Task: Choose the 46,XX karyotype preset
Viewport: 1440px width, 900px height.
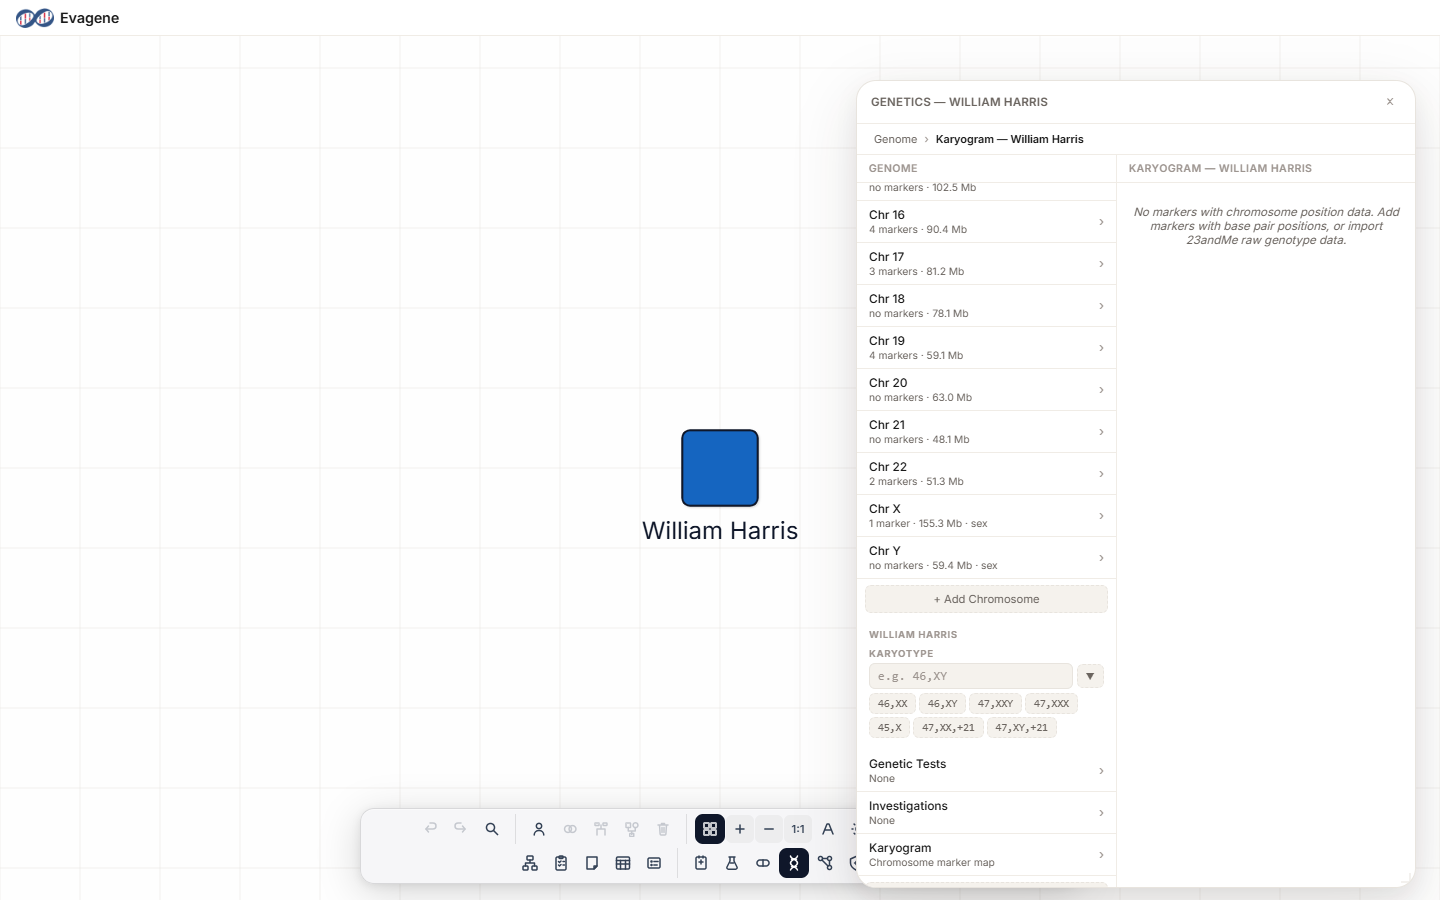Action: point(892,704)
